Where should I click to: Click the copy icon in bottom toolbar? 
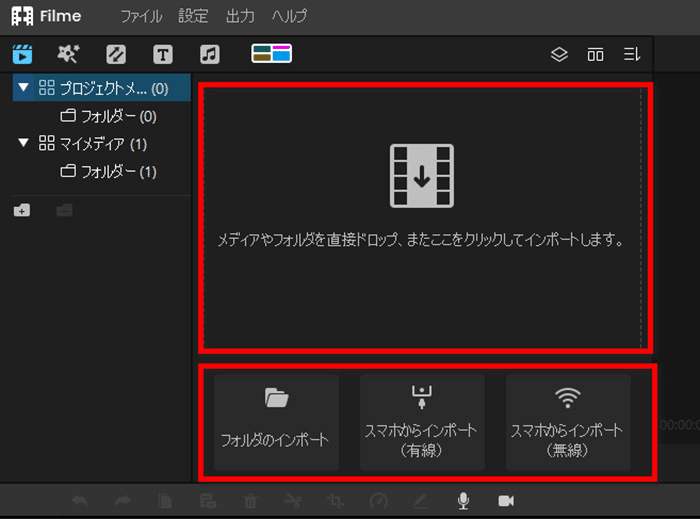(165, 501)
